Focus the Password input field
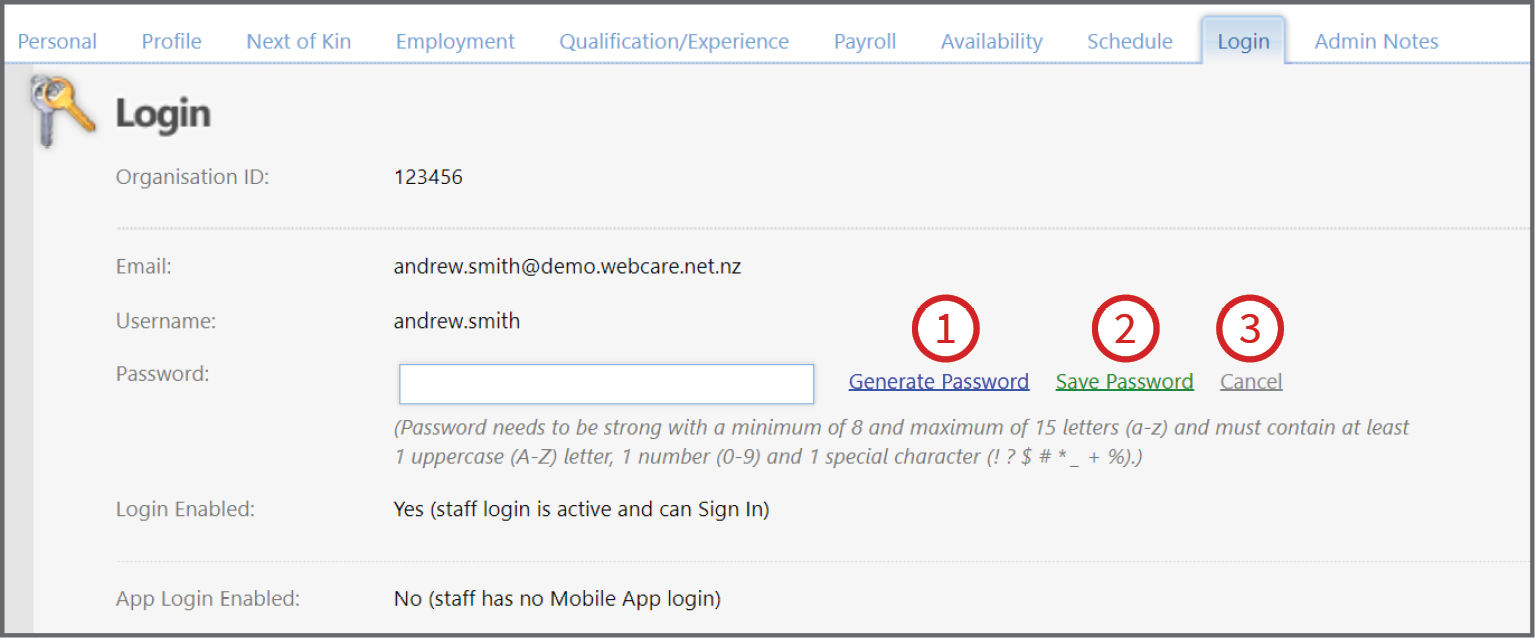This screenshot has width=1535, height=638. pos(606,384)
